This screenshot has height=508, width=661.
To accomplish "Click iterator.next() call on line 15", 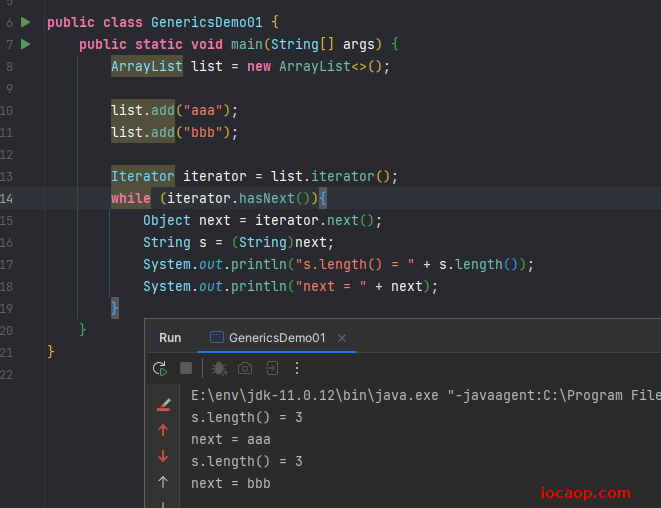I will point(314,220).
